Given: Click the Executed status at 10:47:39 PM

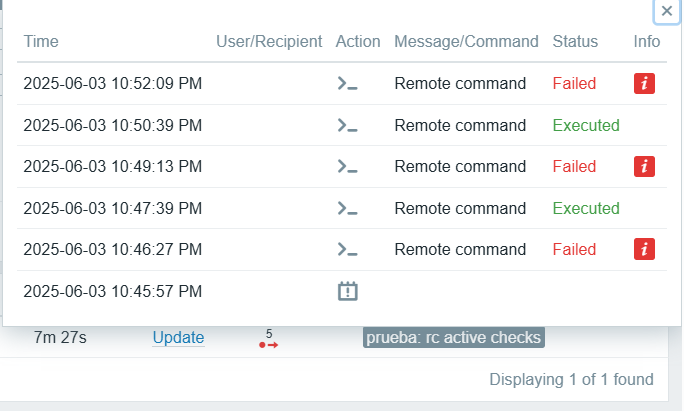Looking at the screenshot, I should point(586,209).
